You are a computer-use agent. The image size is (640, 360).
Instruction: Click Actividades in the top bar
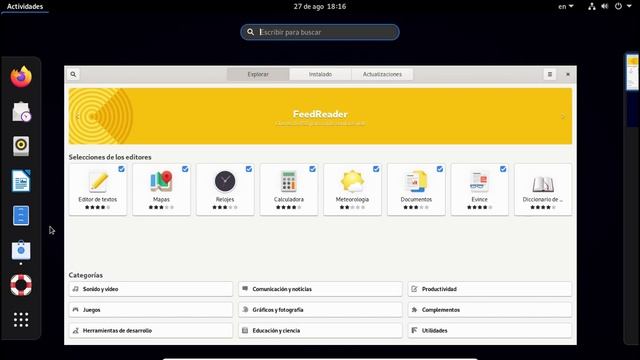click(25, 6)
